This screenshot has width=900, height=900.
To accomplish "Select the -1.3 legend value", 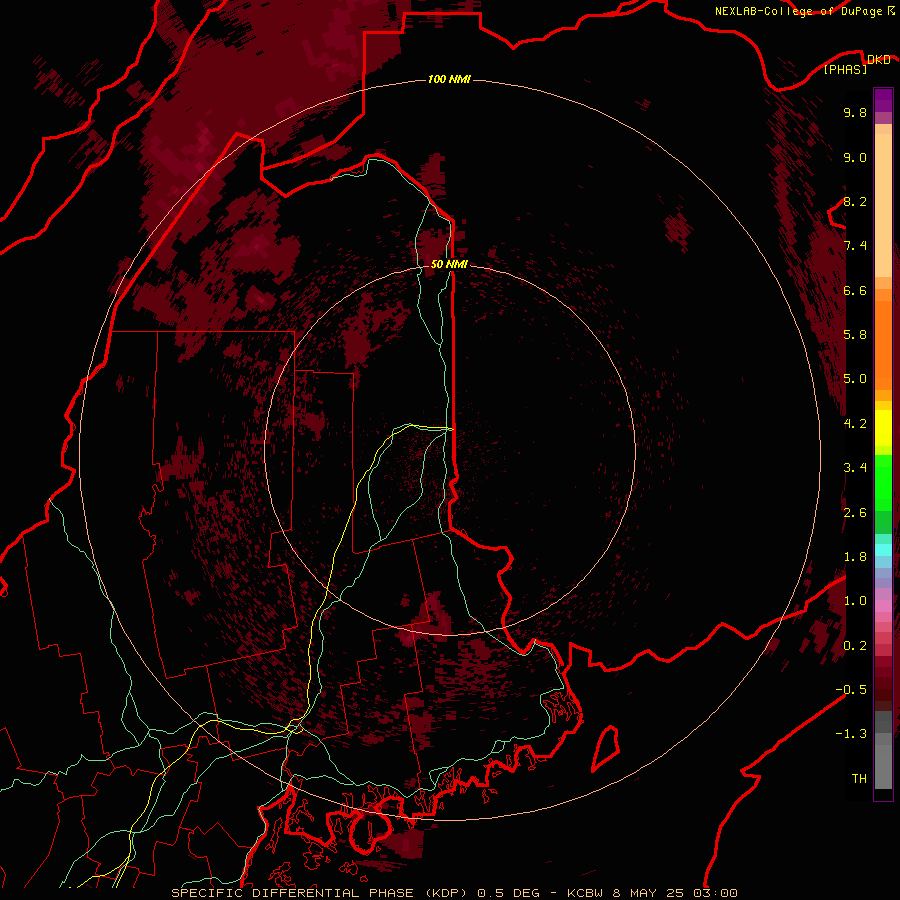I will [851, 734].
